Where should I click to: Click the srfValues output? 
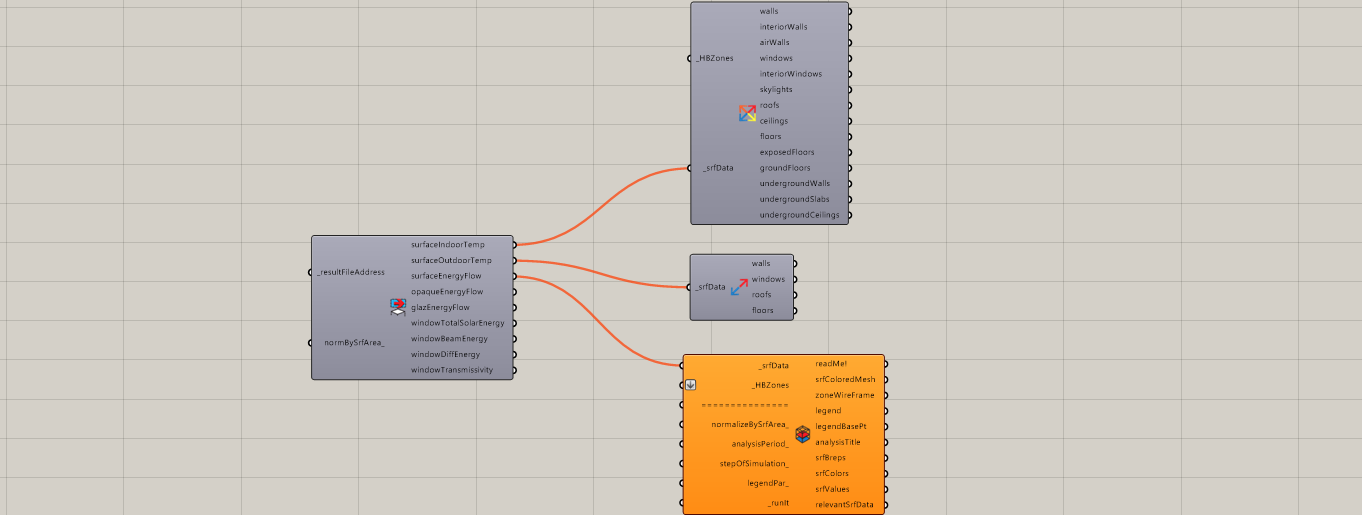832,489
